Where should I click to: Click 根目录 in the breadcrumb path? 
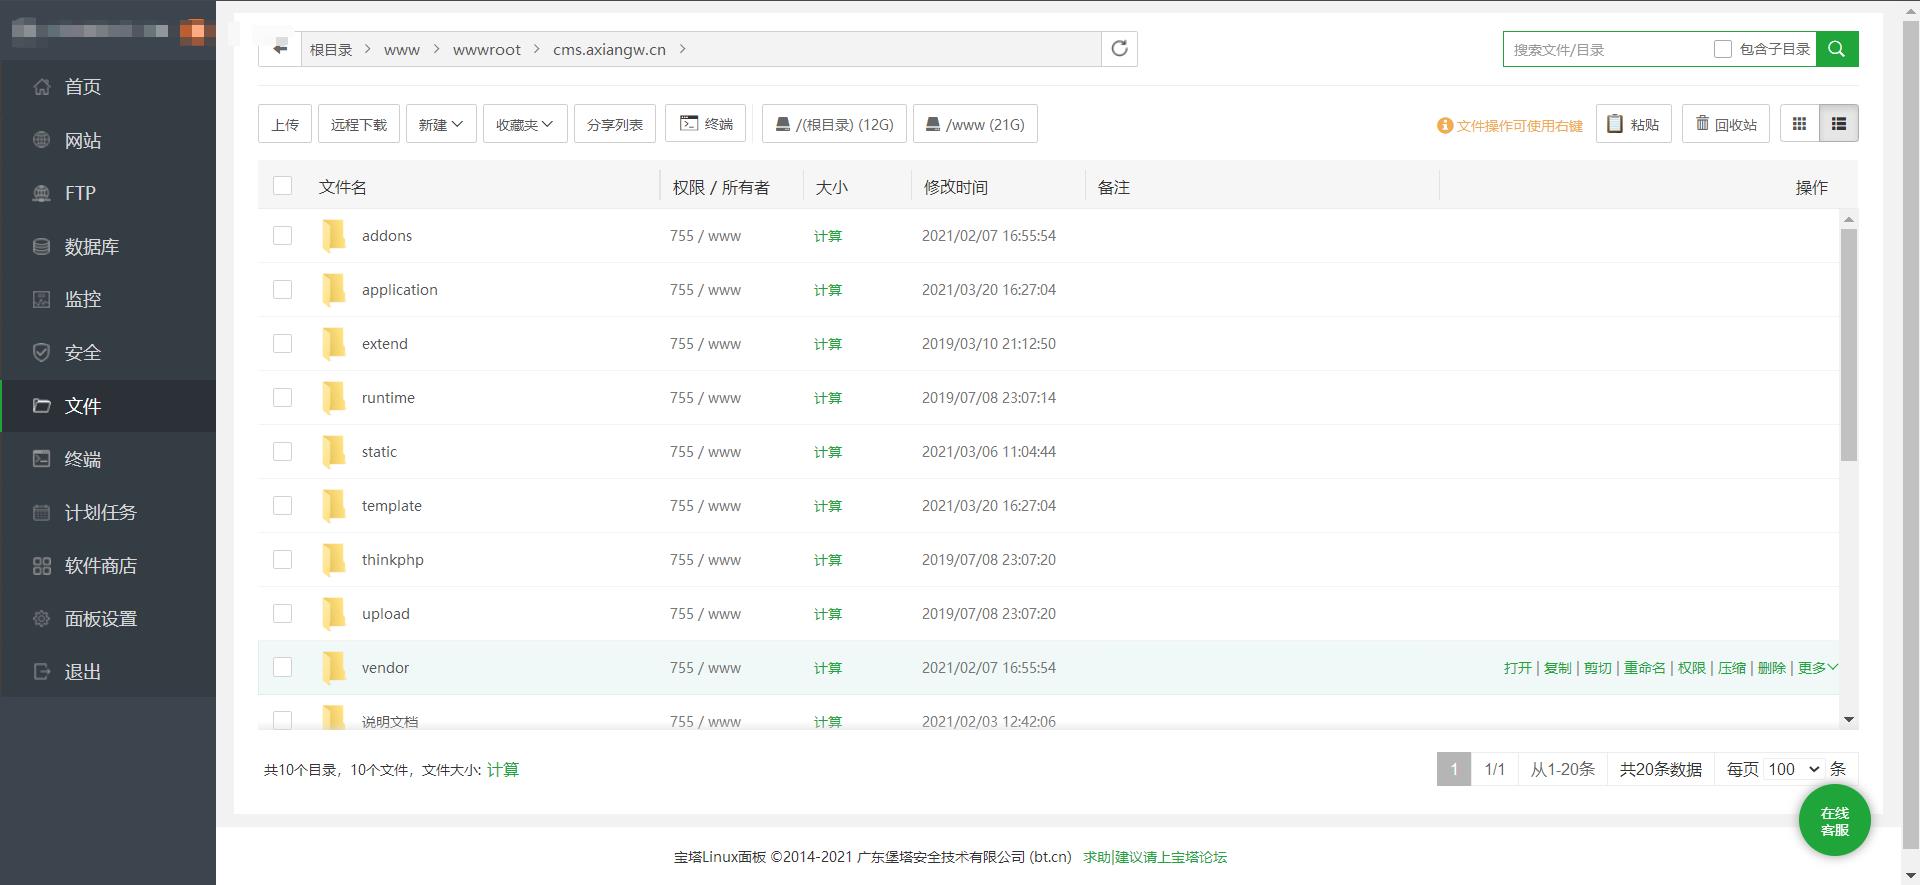(x=331, y=49)
